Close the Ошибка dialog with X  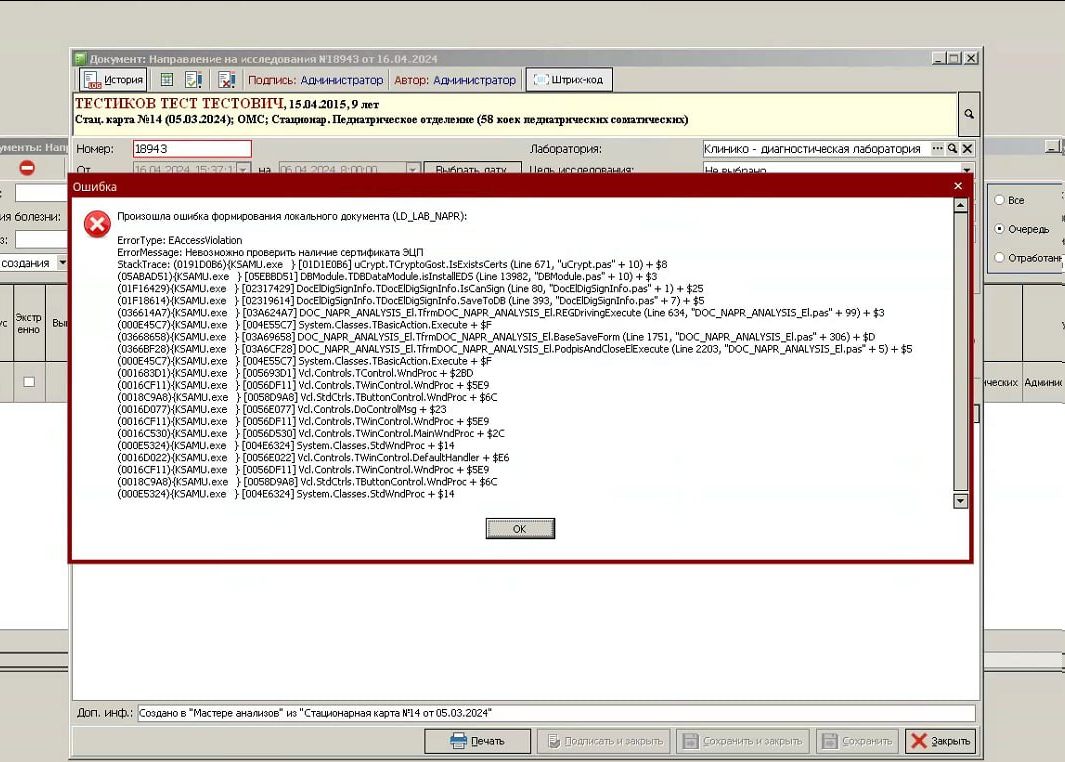(x=957, y=186)
